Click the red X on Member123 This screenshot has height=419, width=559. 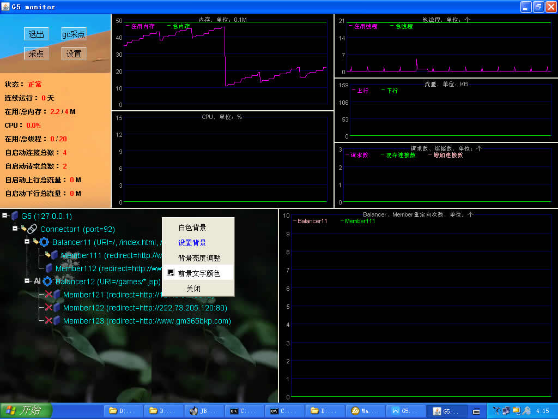(x=48, y=321)
